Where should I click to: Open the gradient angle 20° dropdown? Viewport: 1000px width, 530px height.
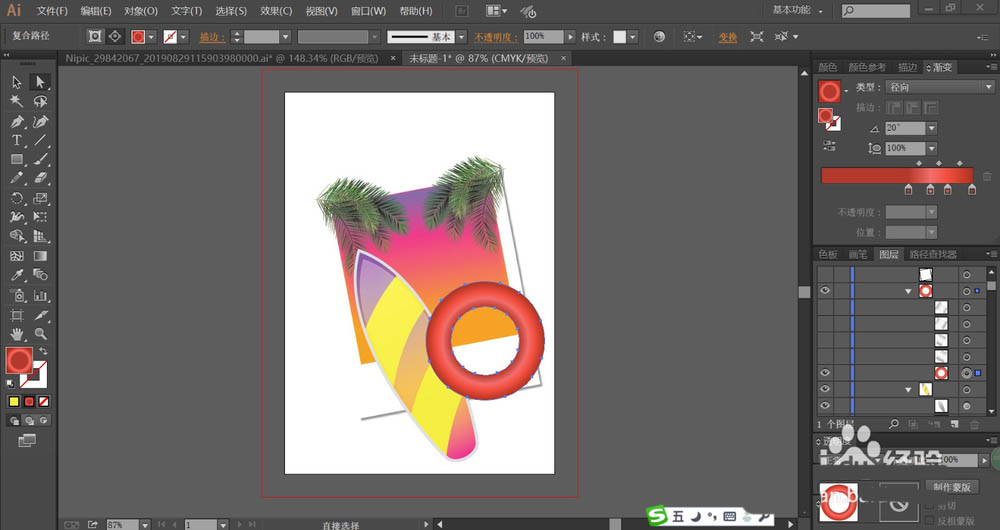coord(932,128)
